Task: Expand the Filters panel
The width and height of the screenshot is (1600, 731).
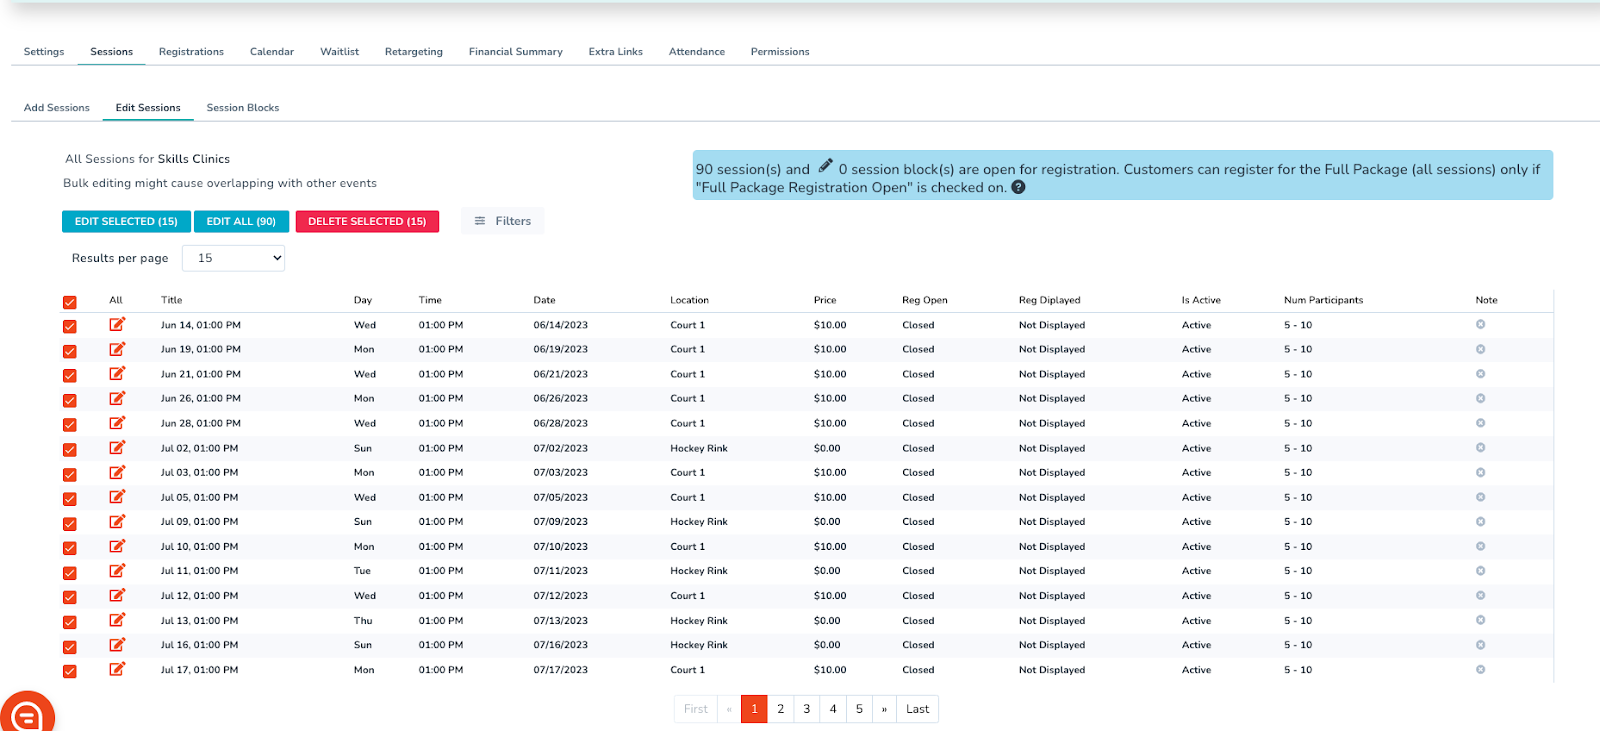Action: point(502,221)
